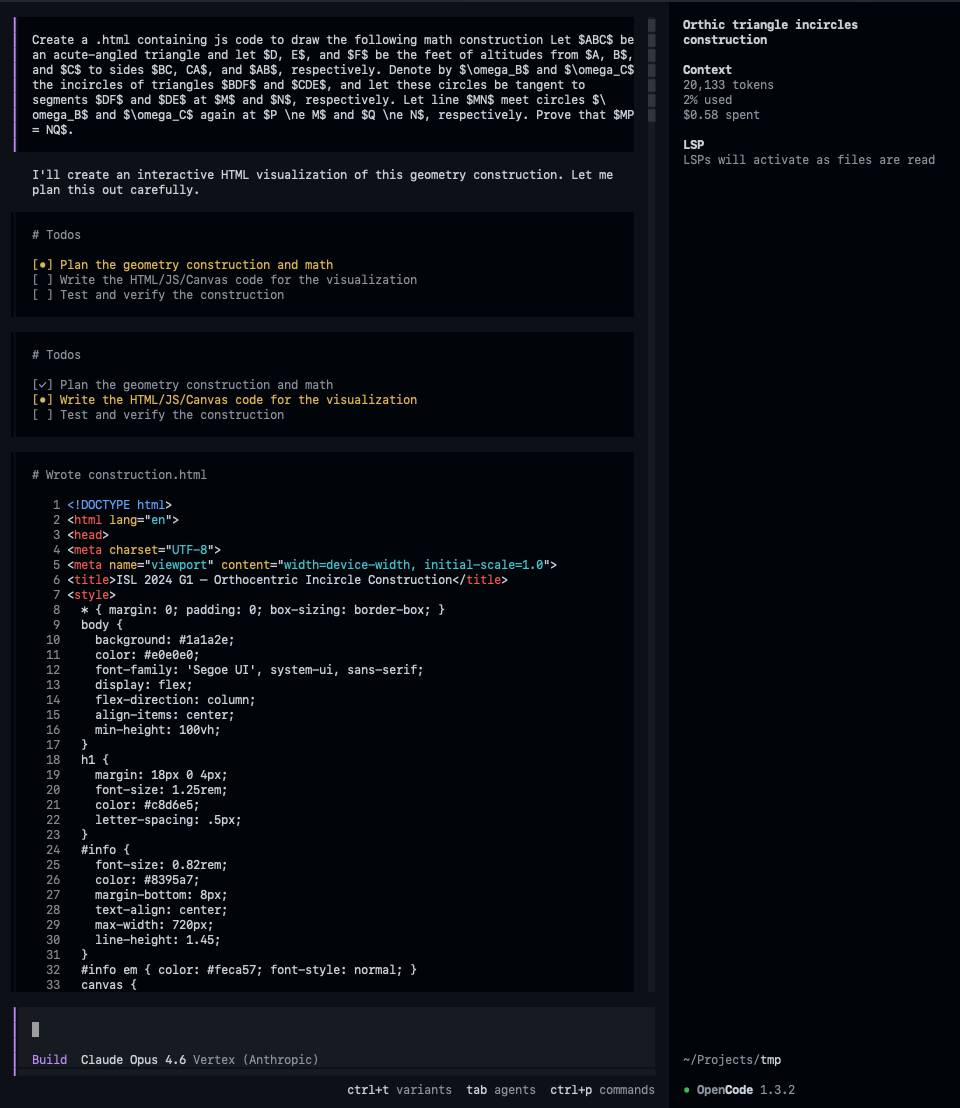Click the green OpenCode status dot

(687, 1090)
